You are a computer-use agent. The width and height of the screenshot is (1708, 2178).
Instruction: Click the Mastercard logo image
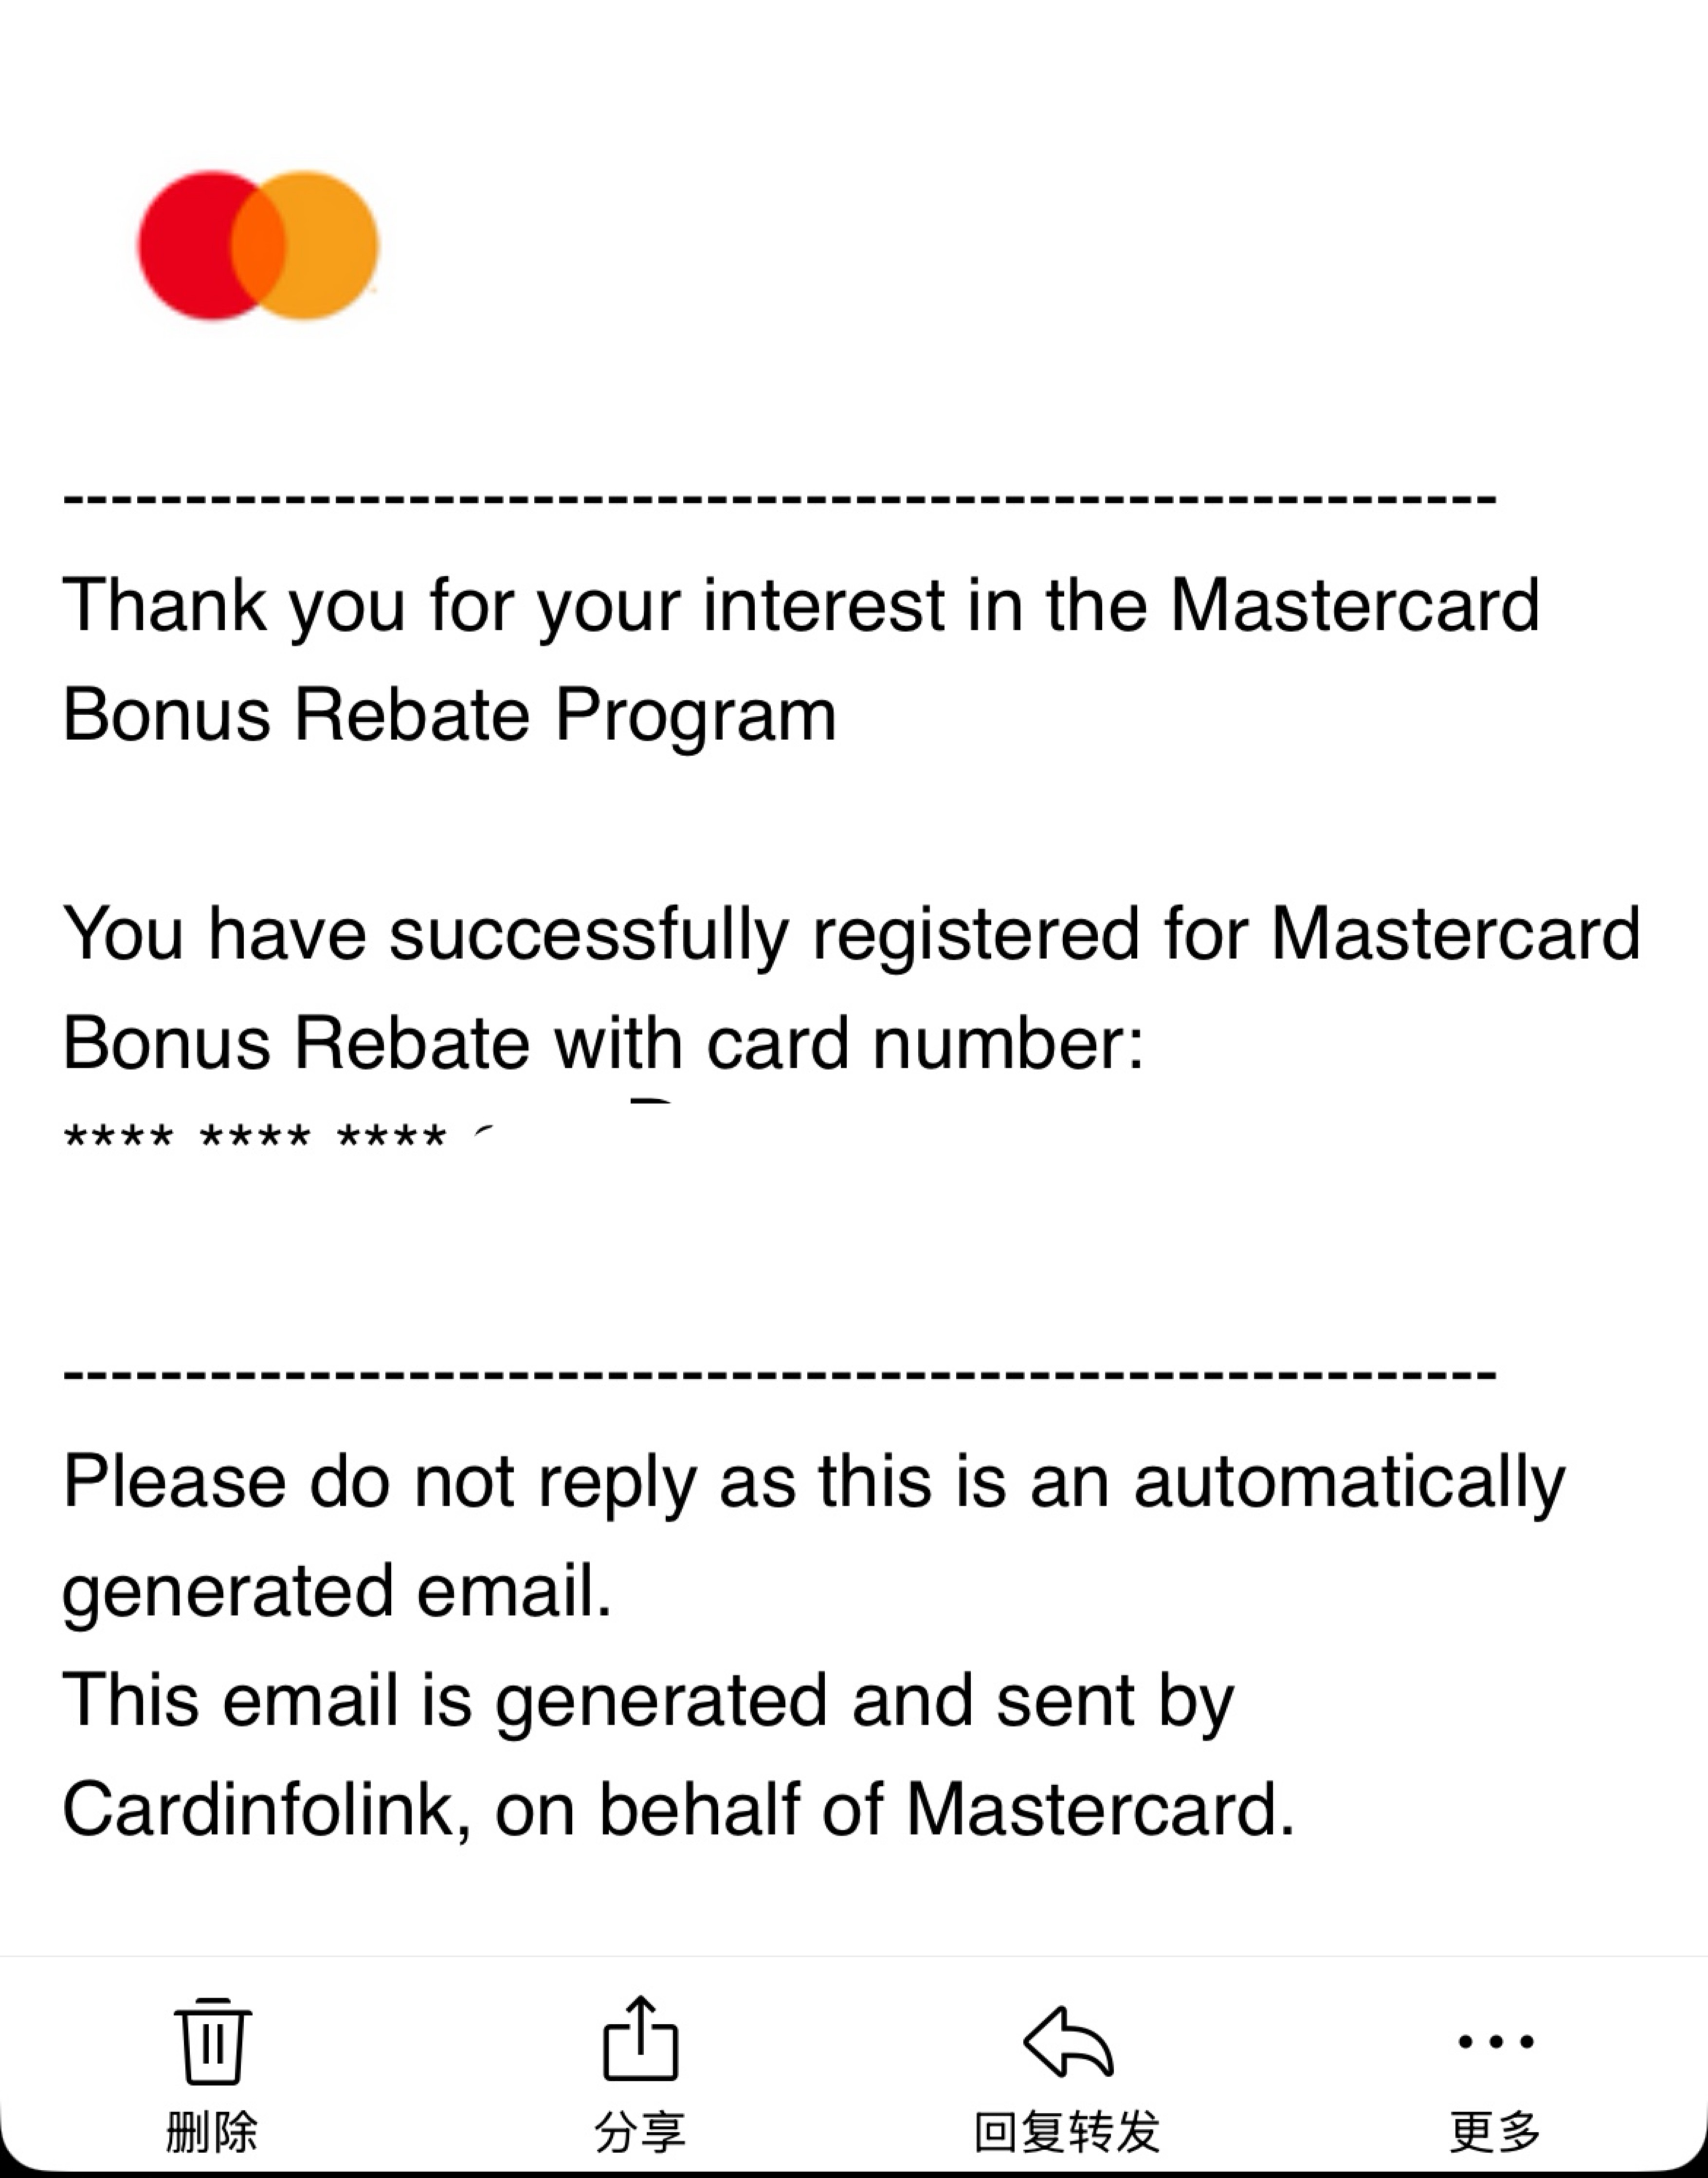[x=259, y=245]
